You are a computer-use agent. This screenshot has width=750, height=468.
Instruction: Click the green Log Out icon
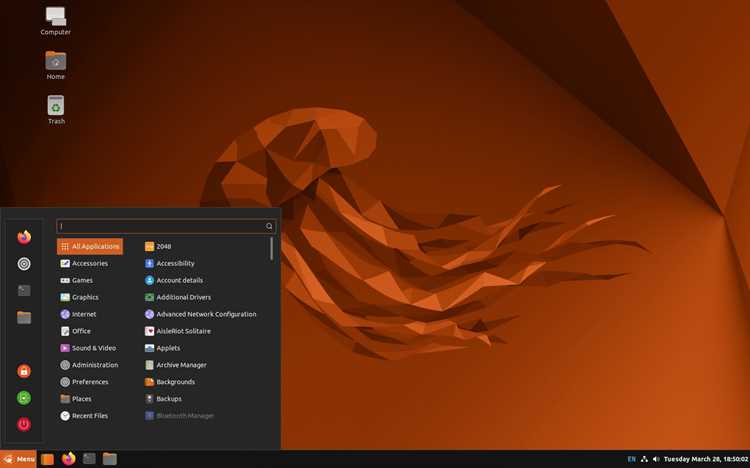(x=24, y=398)
